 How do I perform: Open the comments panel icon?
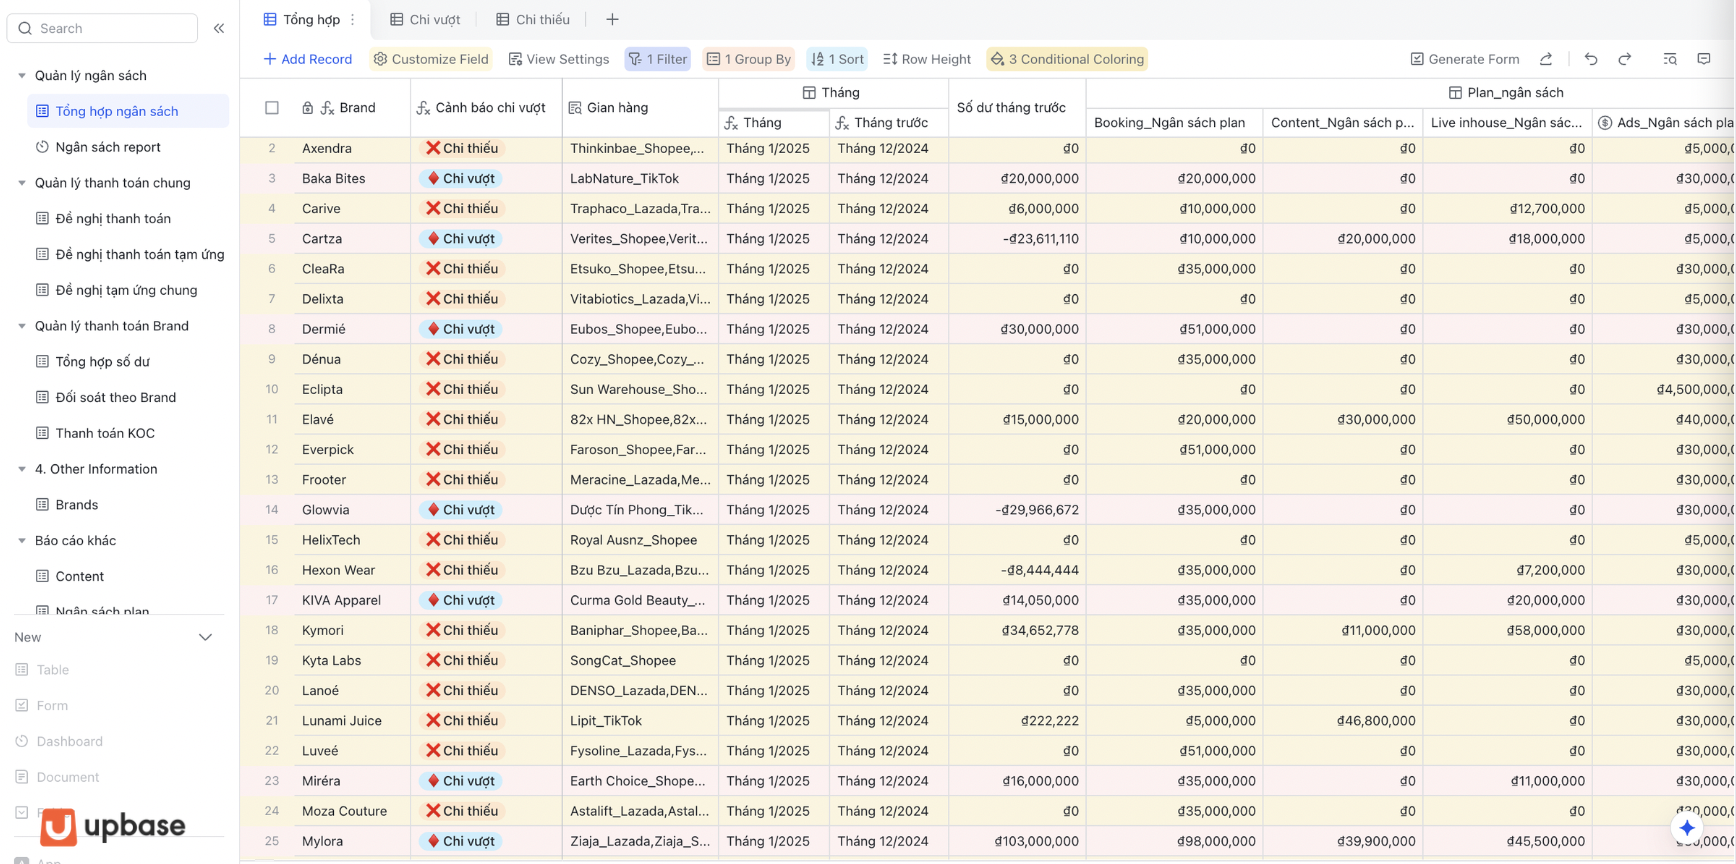click(x=1704, y=59)
